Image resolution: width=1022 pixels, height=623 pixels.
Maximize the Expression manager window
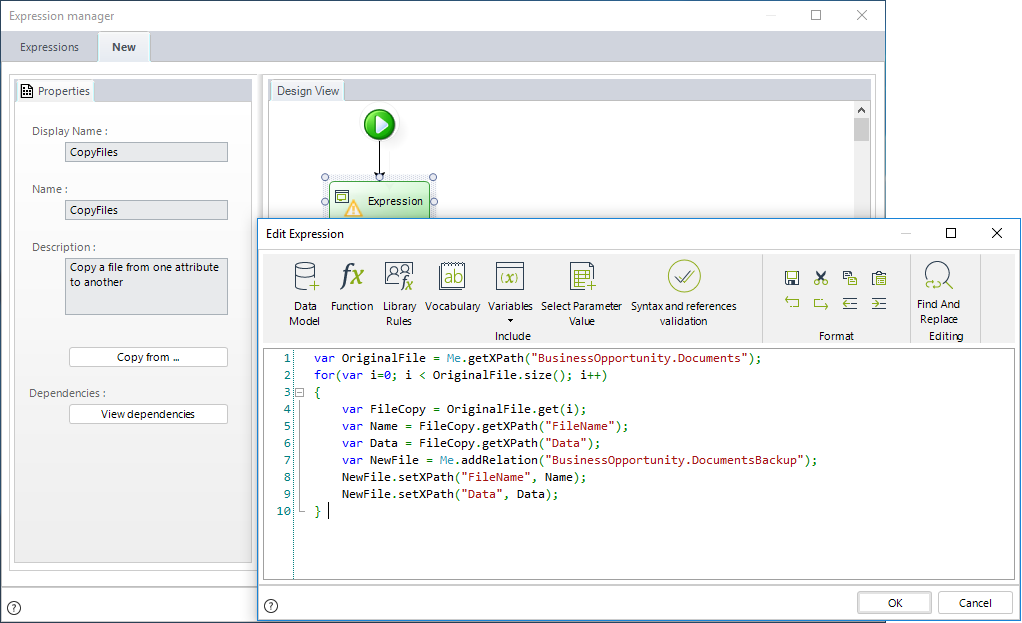816,15
